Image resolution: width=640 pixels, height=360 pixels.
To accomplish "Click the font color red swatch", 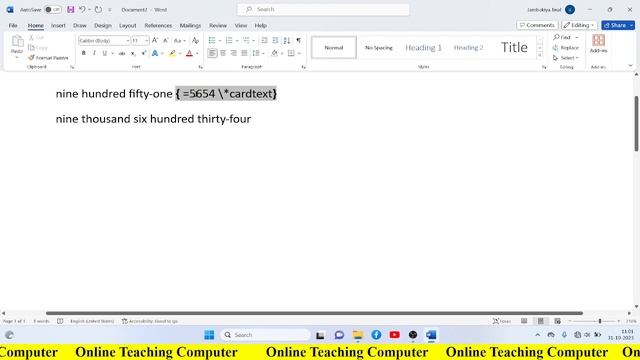I will click(189, 53).
